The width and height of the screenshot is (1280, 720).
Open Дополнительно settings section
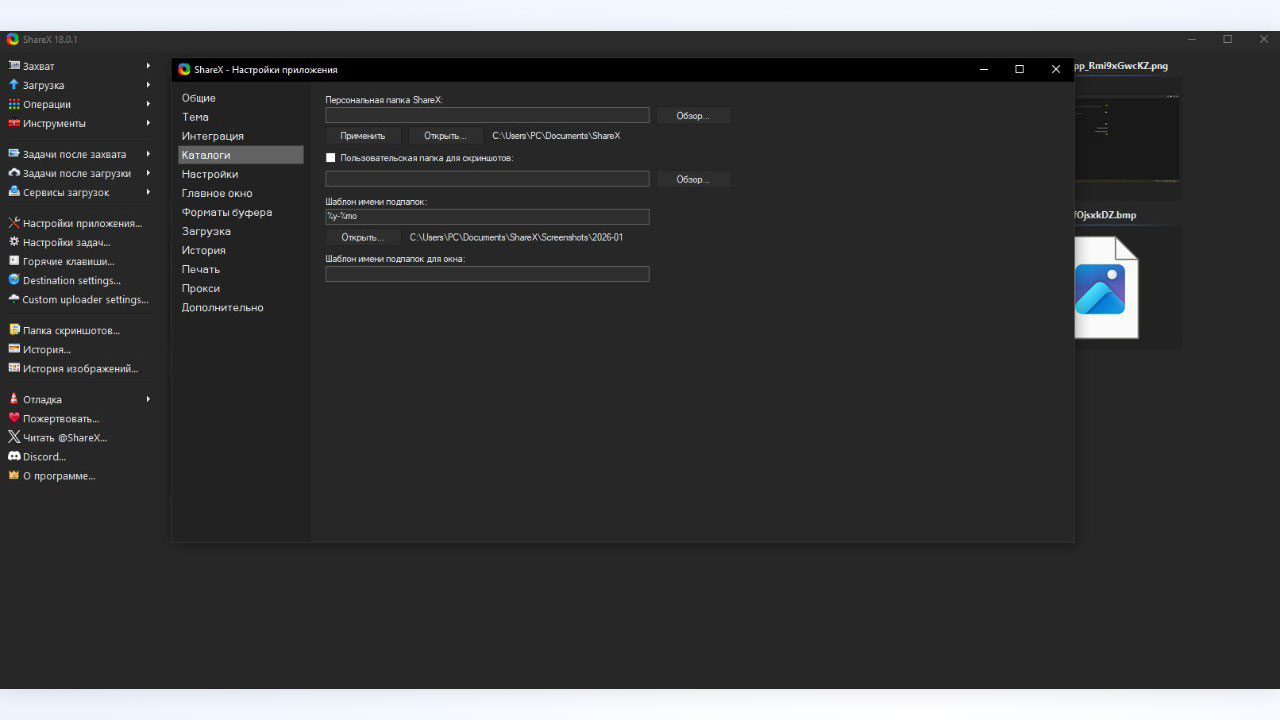tap(222, 307)
